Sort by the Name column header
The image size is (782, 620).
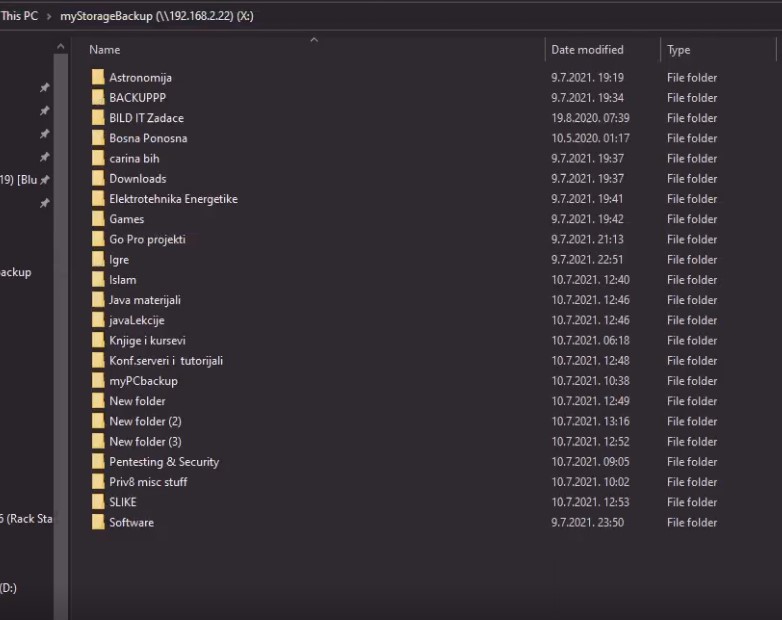105,50
